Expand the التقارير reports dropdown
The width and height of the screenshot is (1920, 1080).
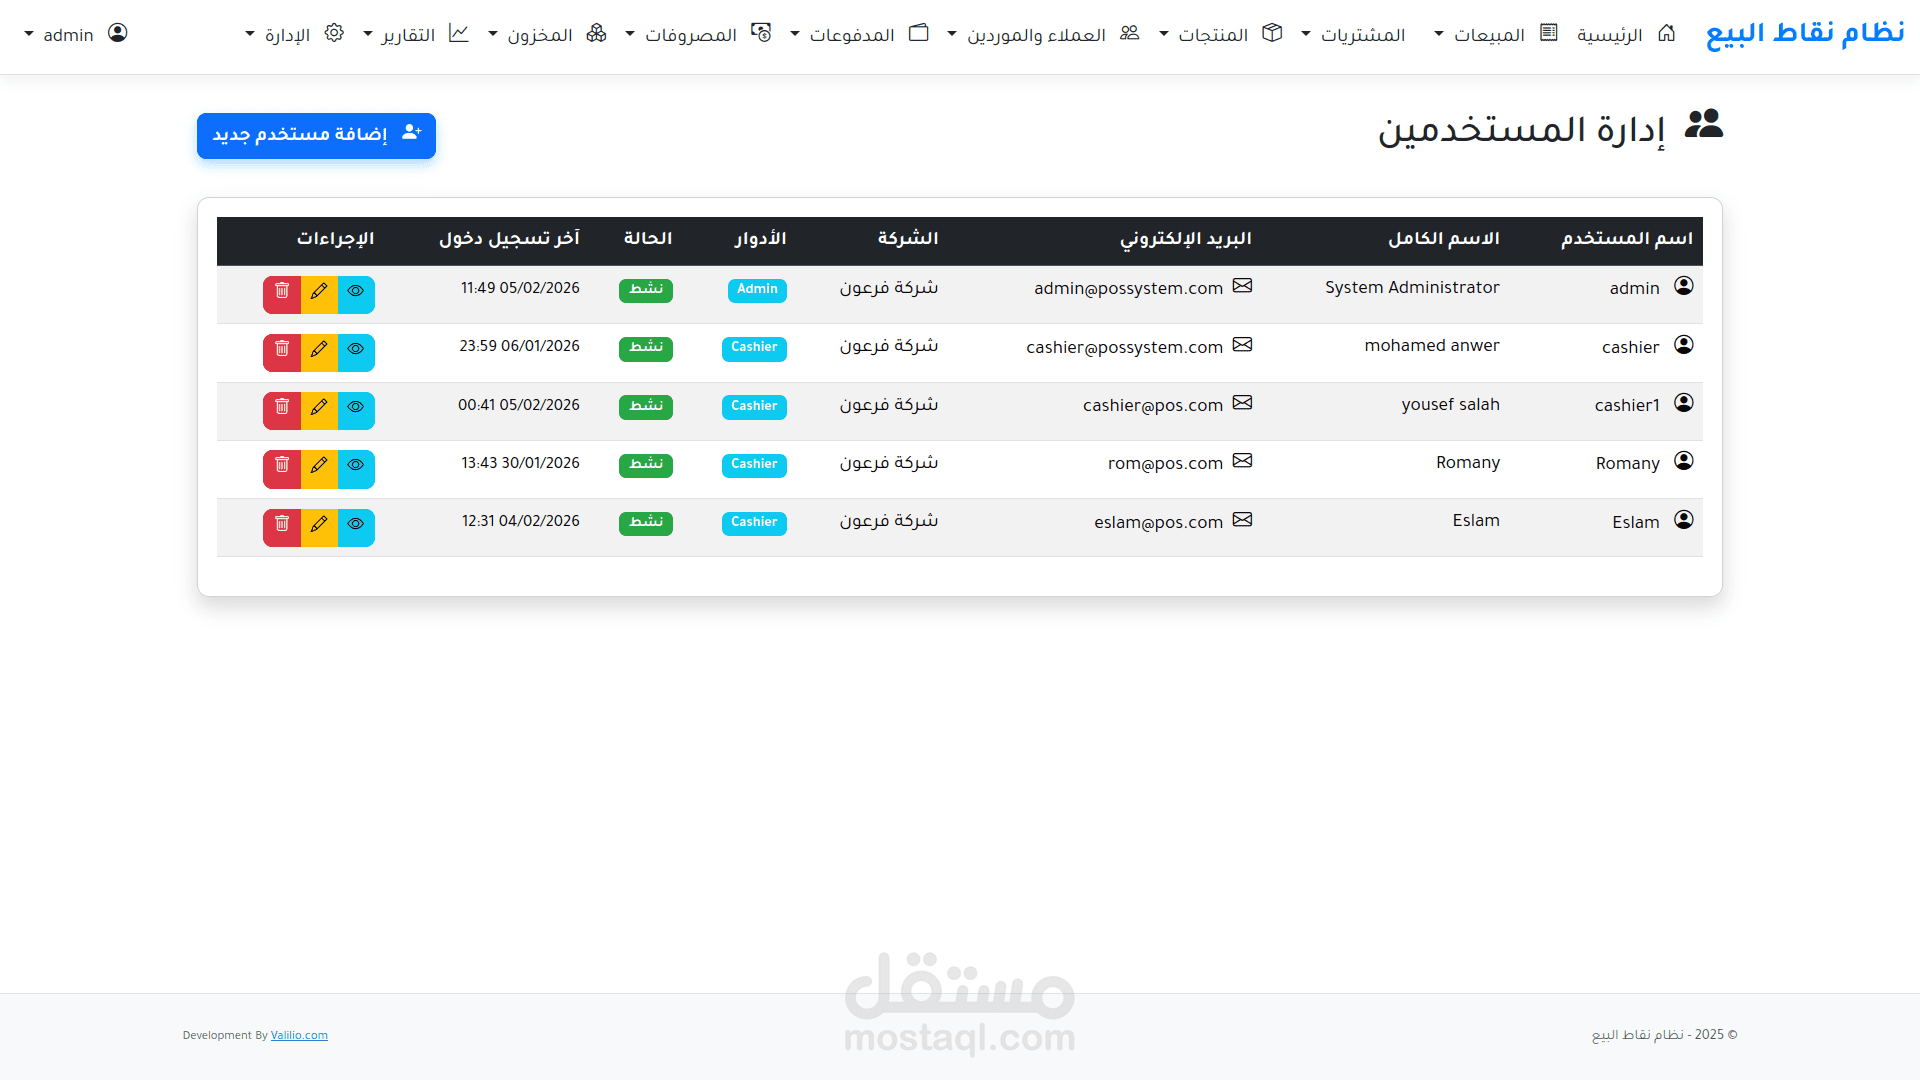[x=408, y=35]
